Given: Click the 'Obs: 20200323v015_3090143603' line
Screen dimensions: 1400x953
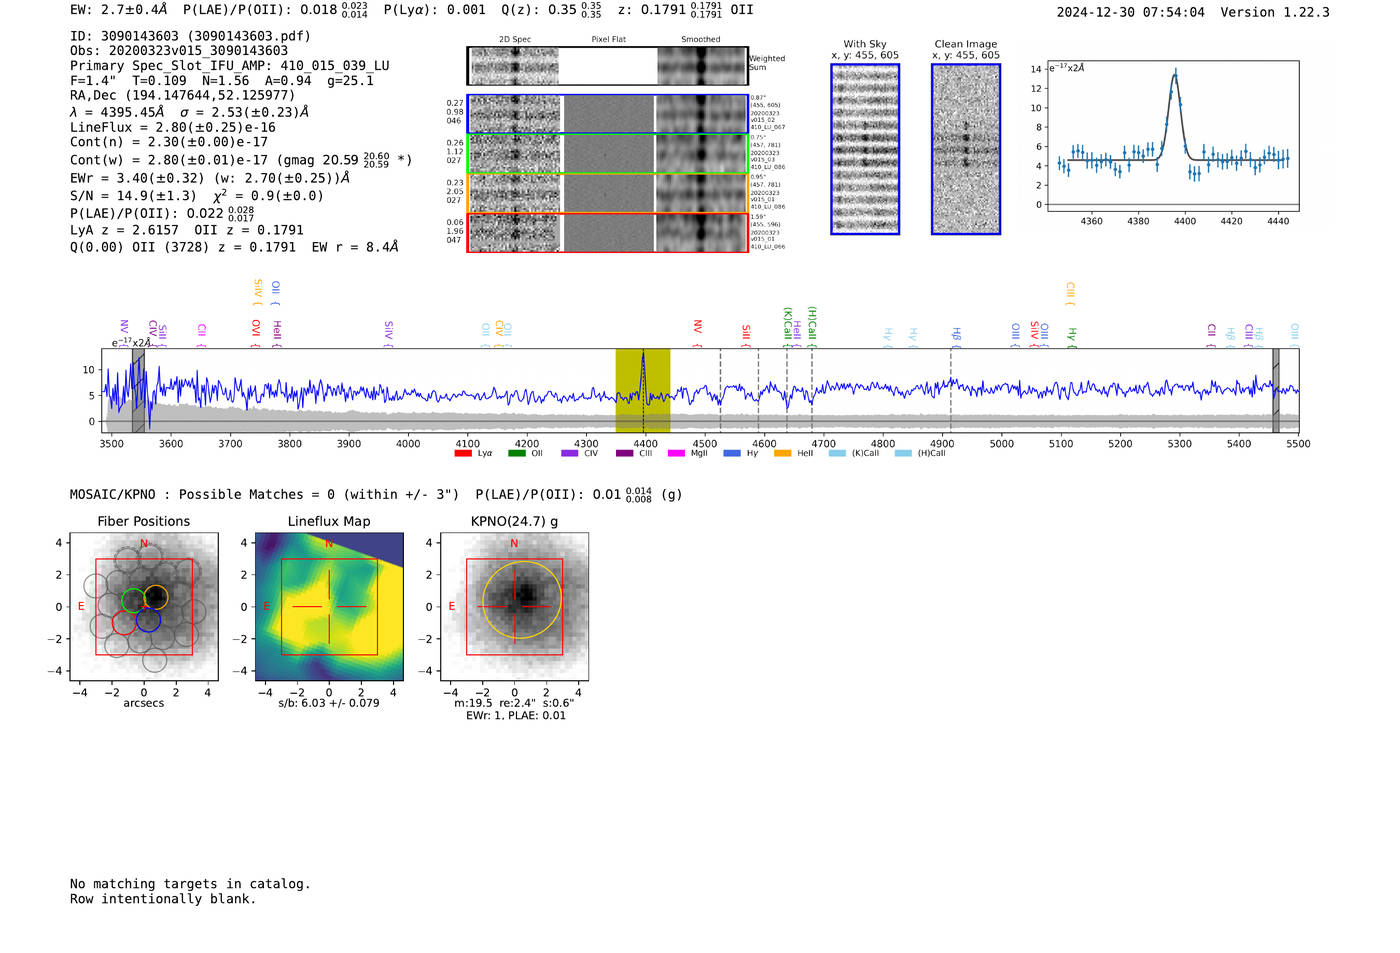Looking at the screenshot, I should pos(179,51).
